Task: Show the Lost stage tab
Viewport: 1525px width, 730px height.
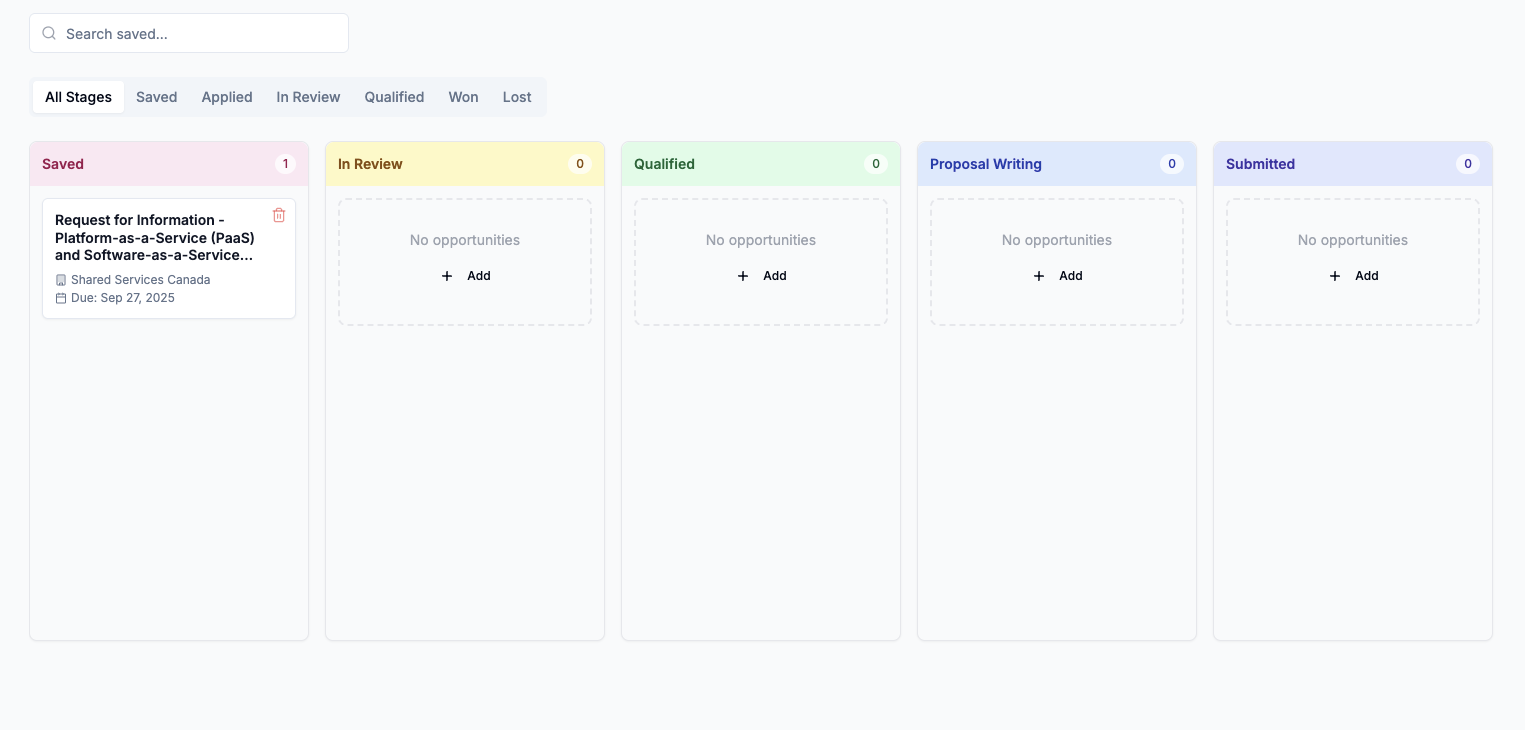Action: coord(517,97)
